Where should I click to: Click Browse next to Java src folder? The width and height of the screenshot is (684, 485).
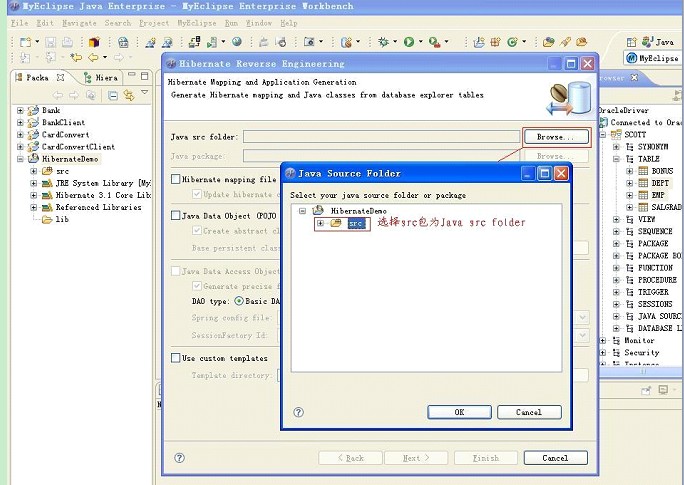(556, 137)
